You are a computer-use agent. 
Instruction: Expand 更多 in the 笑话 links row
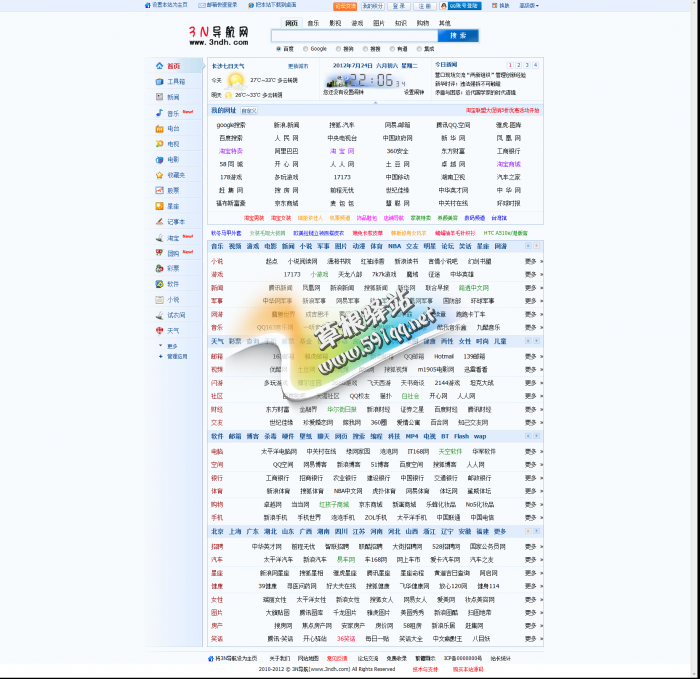533,639
